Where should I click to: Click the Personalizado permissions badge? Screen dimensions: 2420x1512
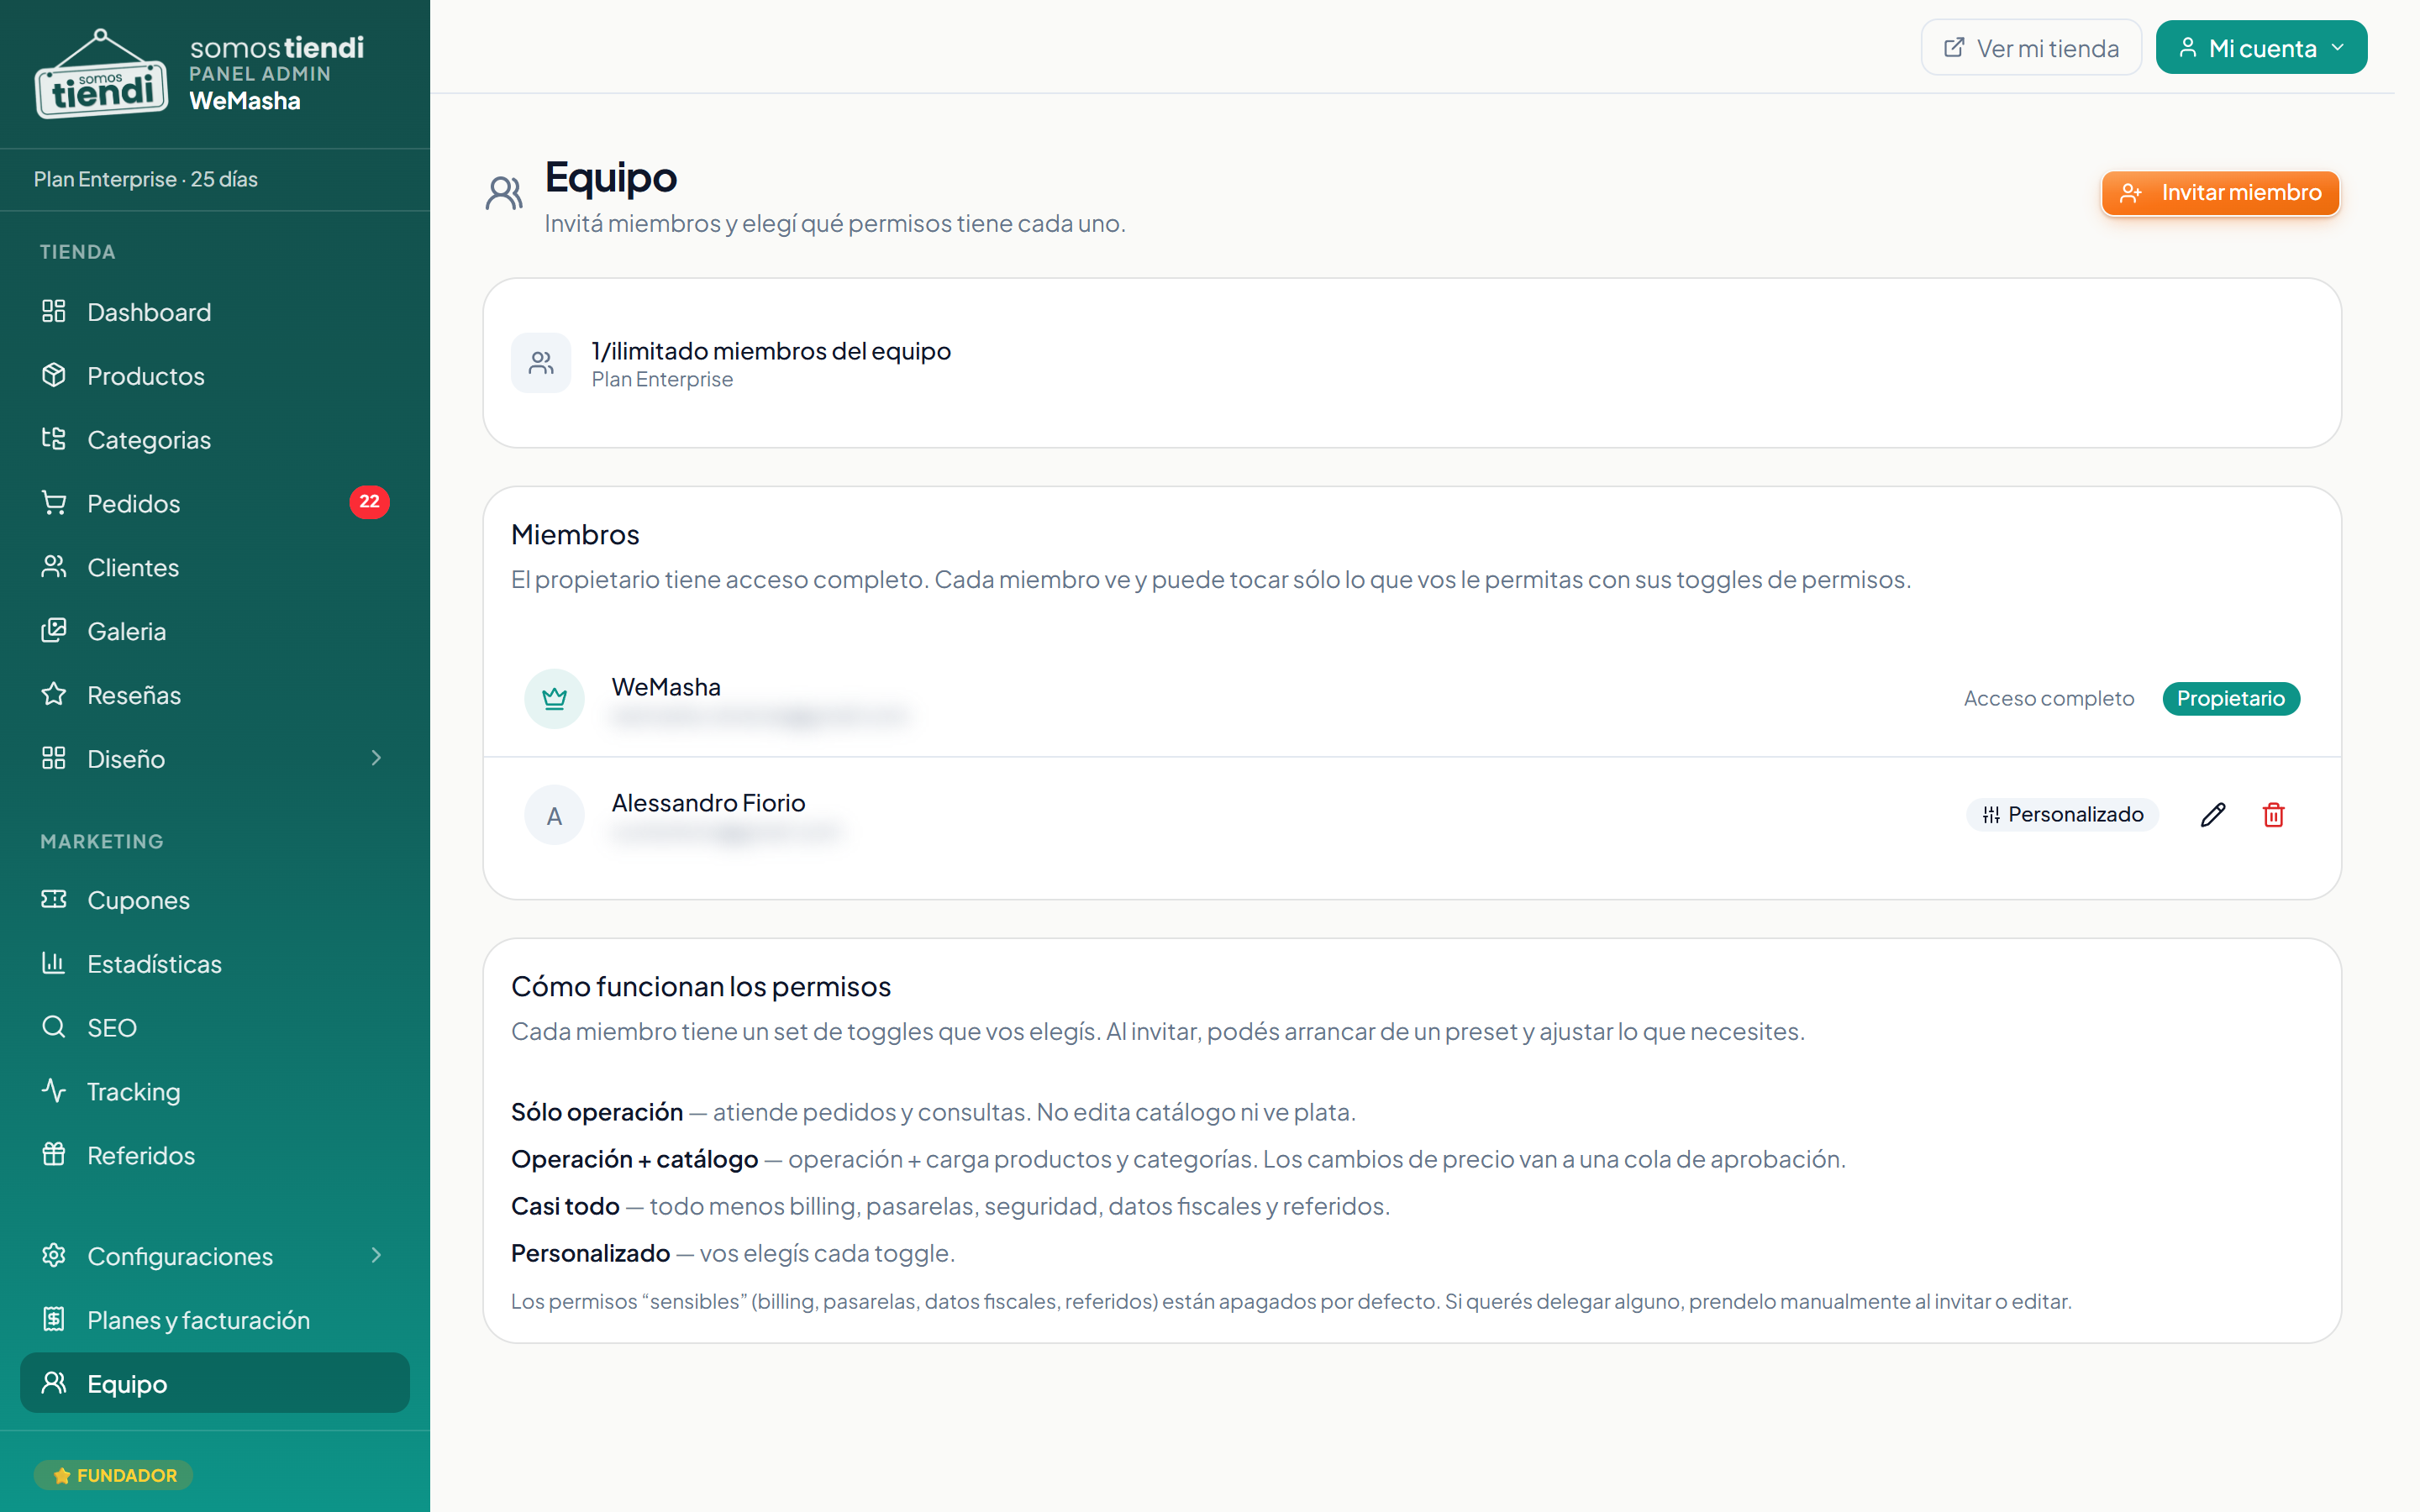[2062, 815]
